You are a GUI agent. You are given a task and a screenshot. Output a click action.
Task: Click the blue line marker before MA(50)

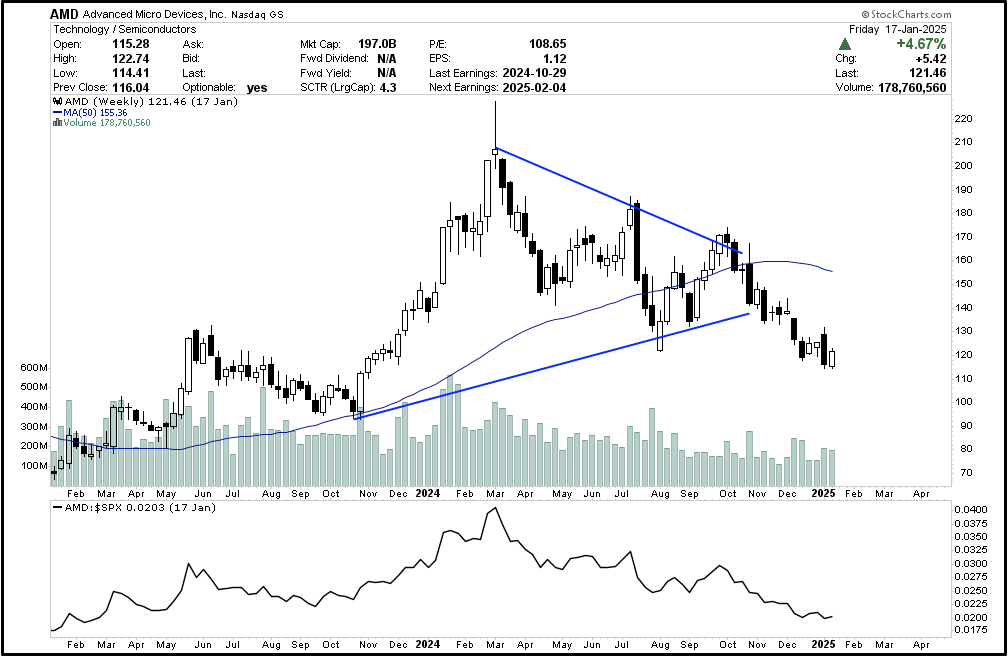58,113
